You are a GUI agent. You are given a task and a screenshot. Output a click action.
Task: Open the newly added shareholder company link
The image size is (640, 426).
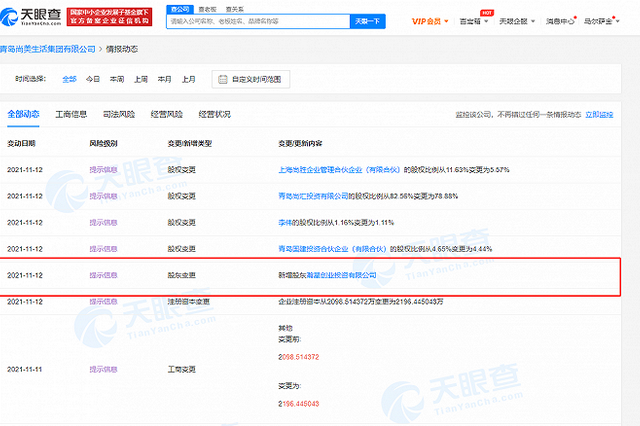[x=341, y=275]
